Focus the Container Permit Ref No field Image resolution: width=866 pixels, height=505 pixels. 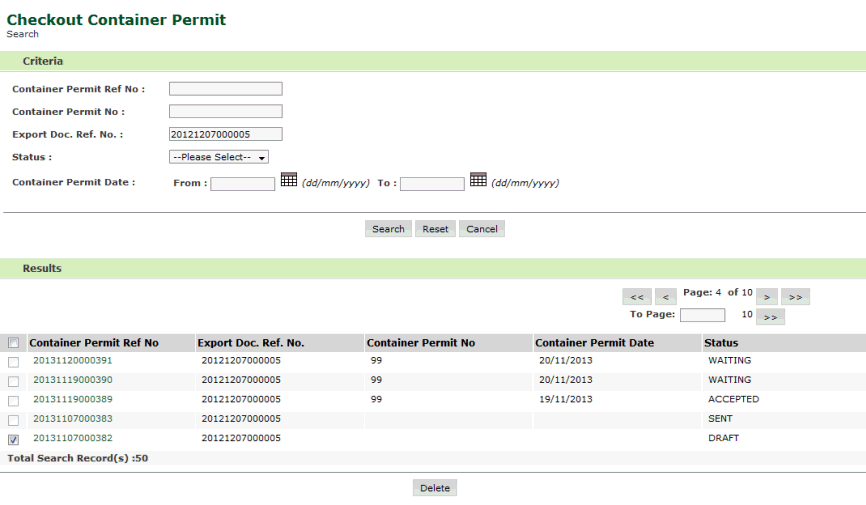click(x=225, y=89)
